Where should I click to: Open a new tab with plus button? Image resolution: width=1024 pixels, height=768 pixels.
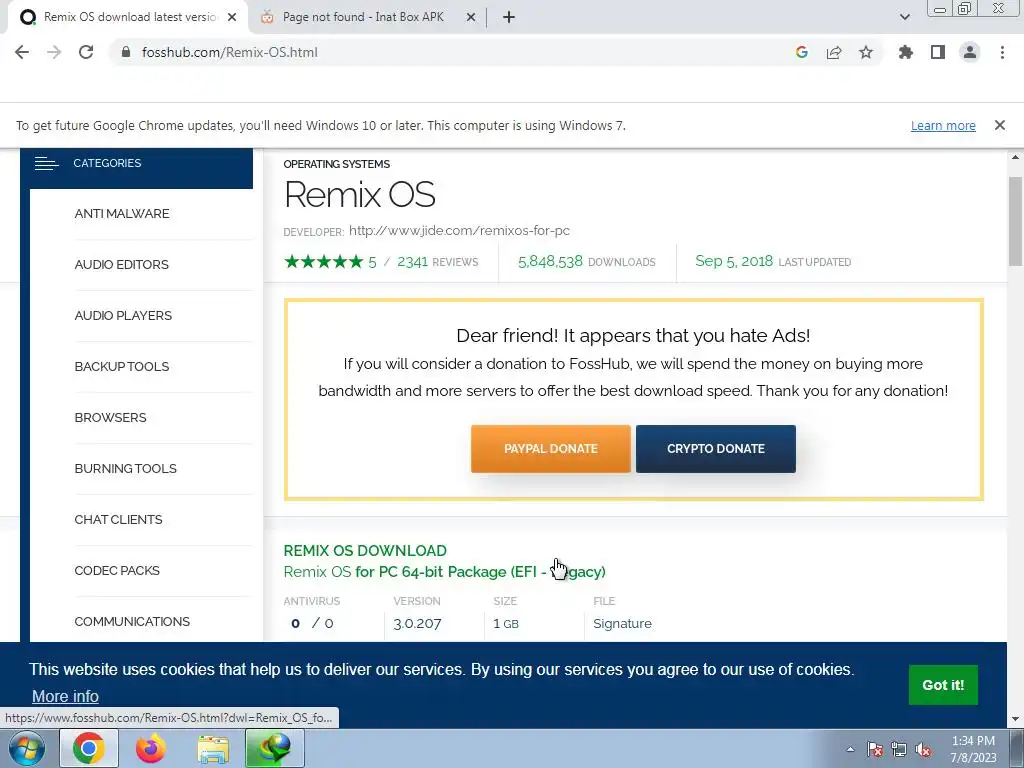[509, 18]
